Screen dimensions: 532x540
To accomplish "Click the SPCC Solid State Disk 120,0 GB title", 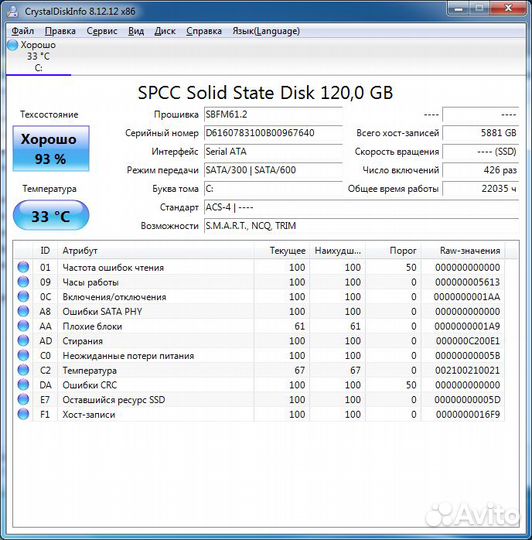I will [x=265, y=93].
